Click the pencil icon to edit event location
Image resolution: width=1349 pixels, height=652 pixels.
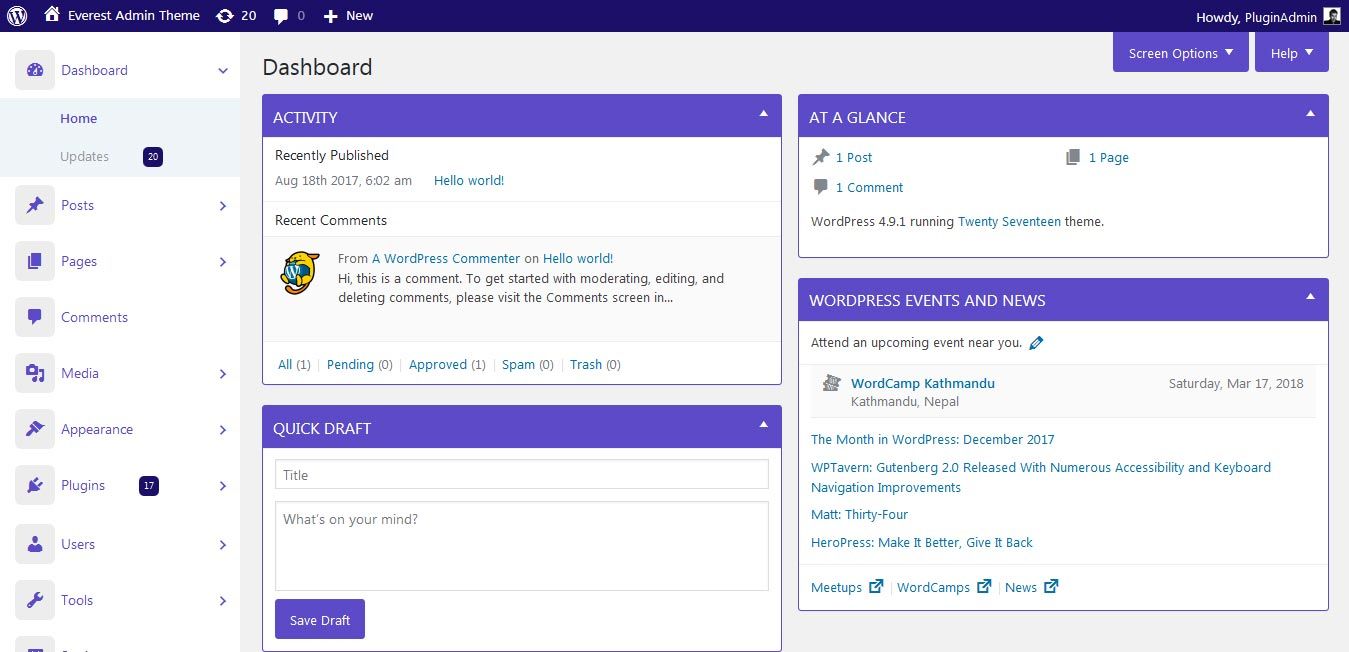click(x=1036, y=343)
